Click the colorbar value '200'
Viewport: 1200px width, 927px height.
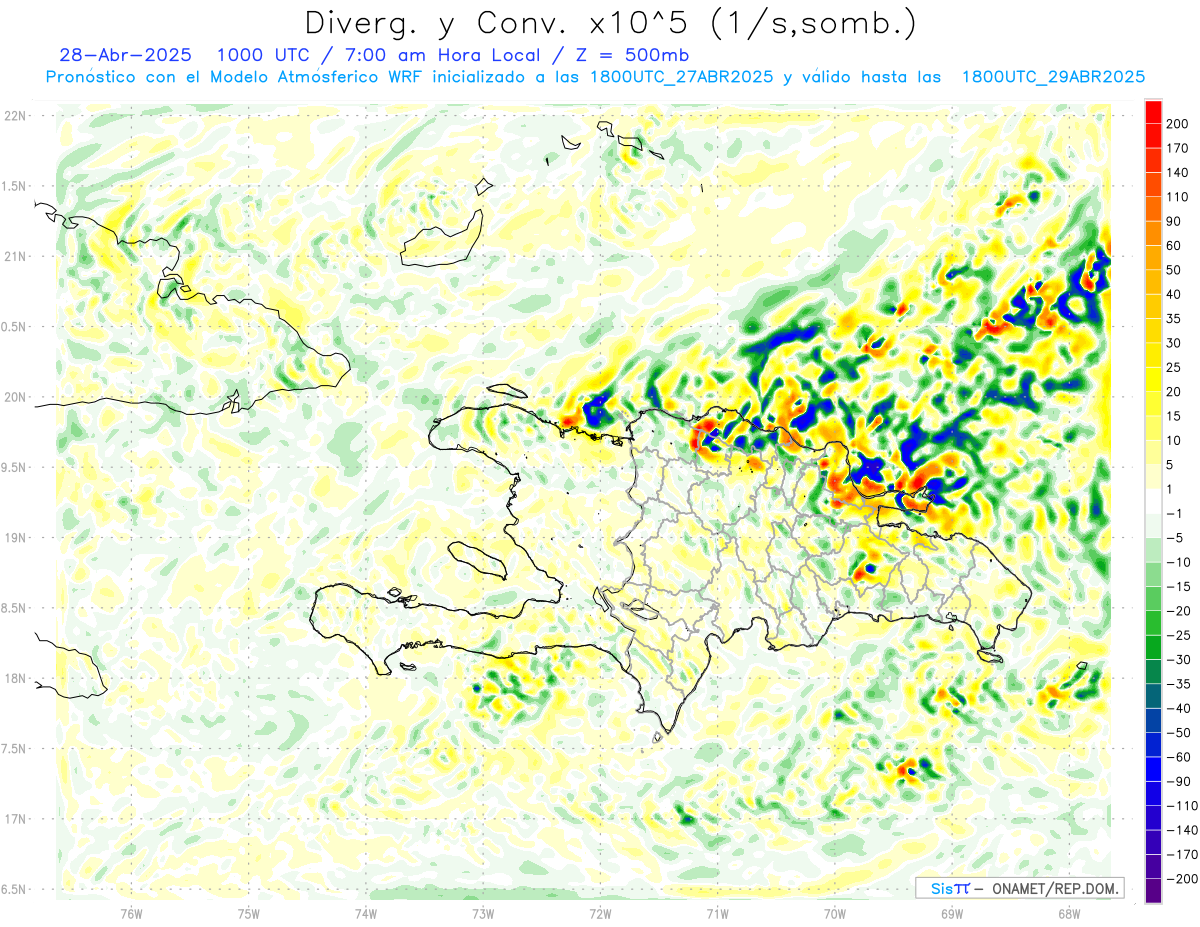click(1179, 122)
